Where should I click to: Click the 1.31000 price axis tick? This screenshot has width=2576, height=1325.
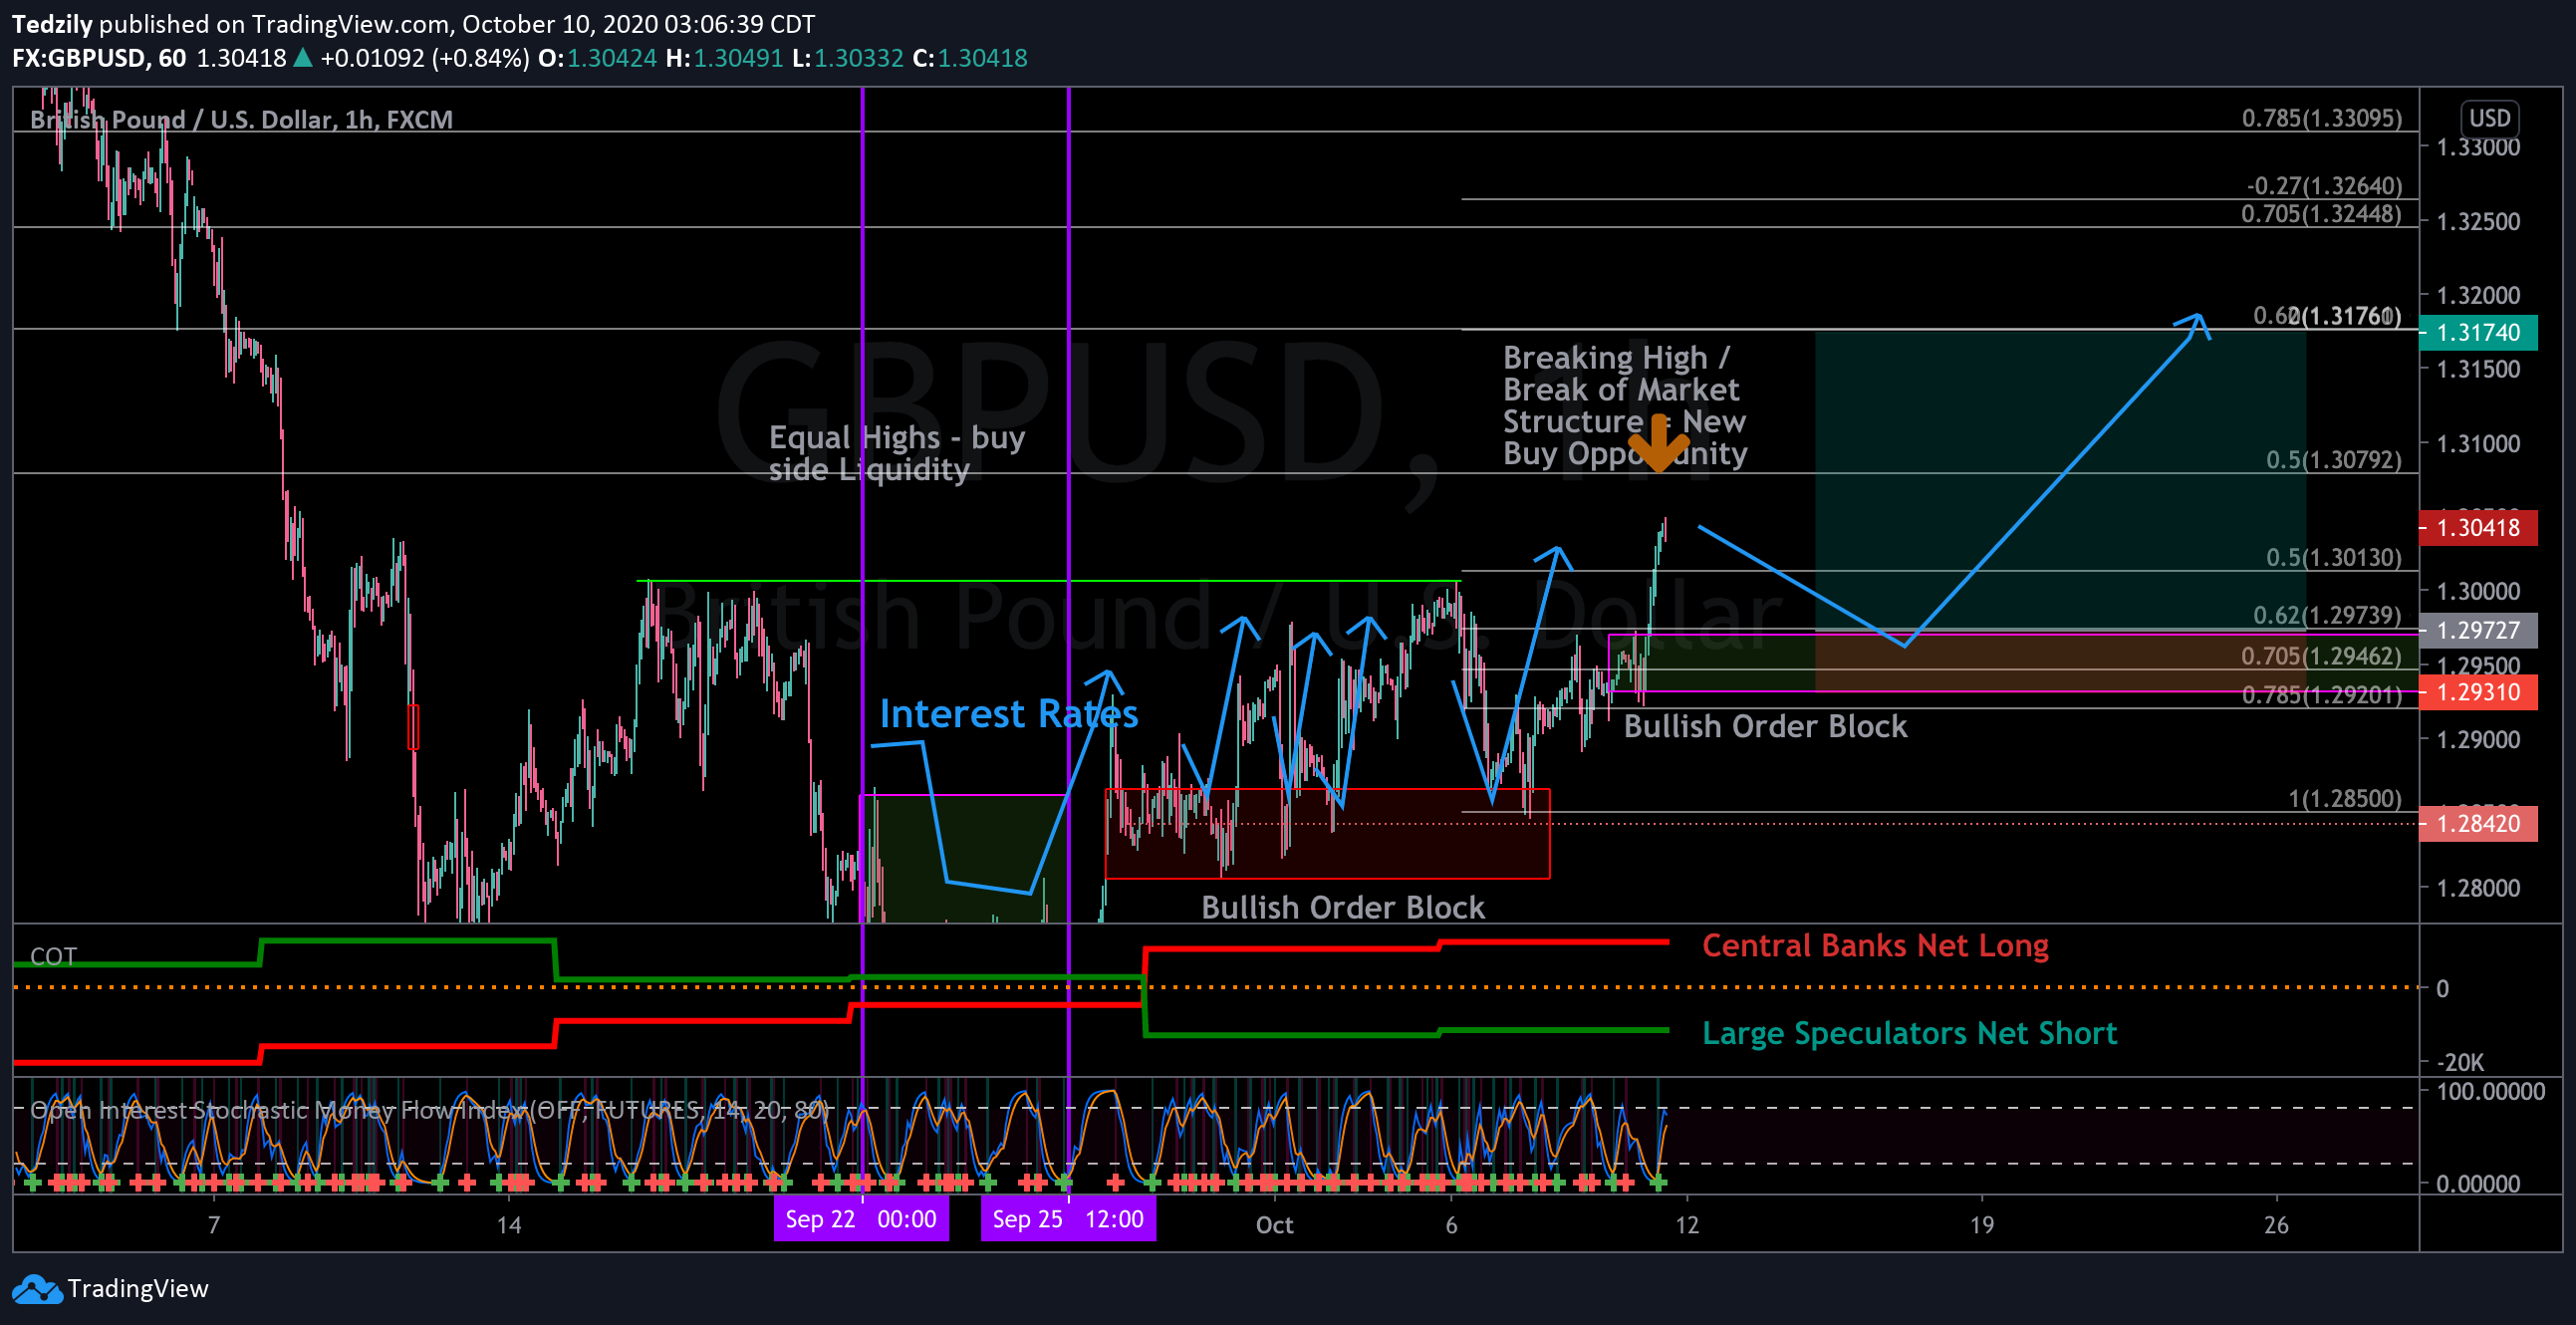click(2478, 443)
